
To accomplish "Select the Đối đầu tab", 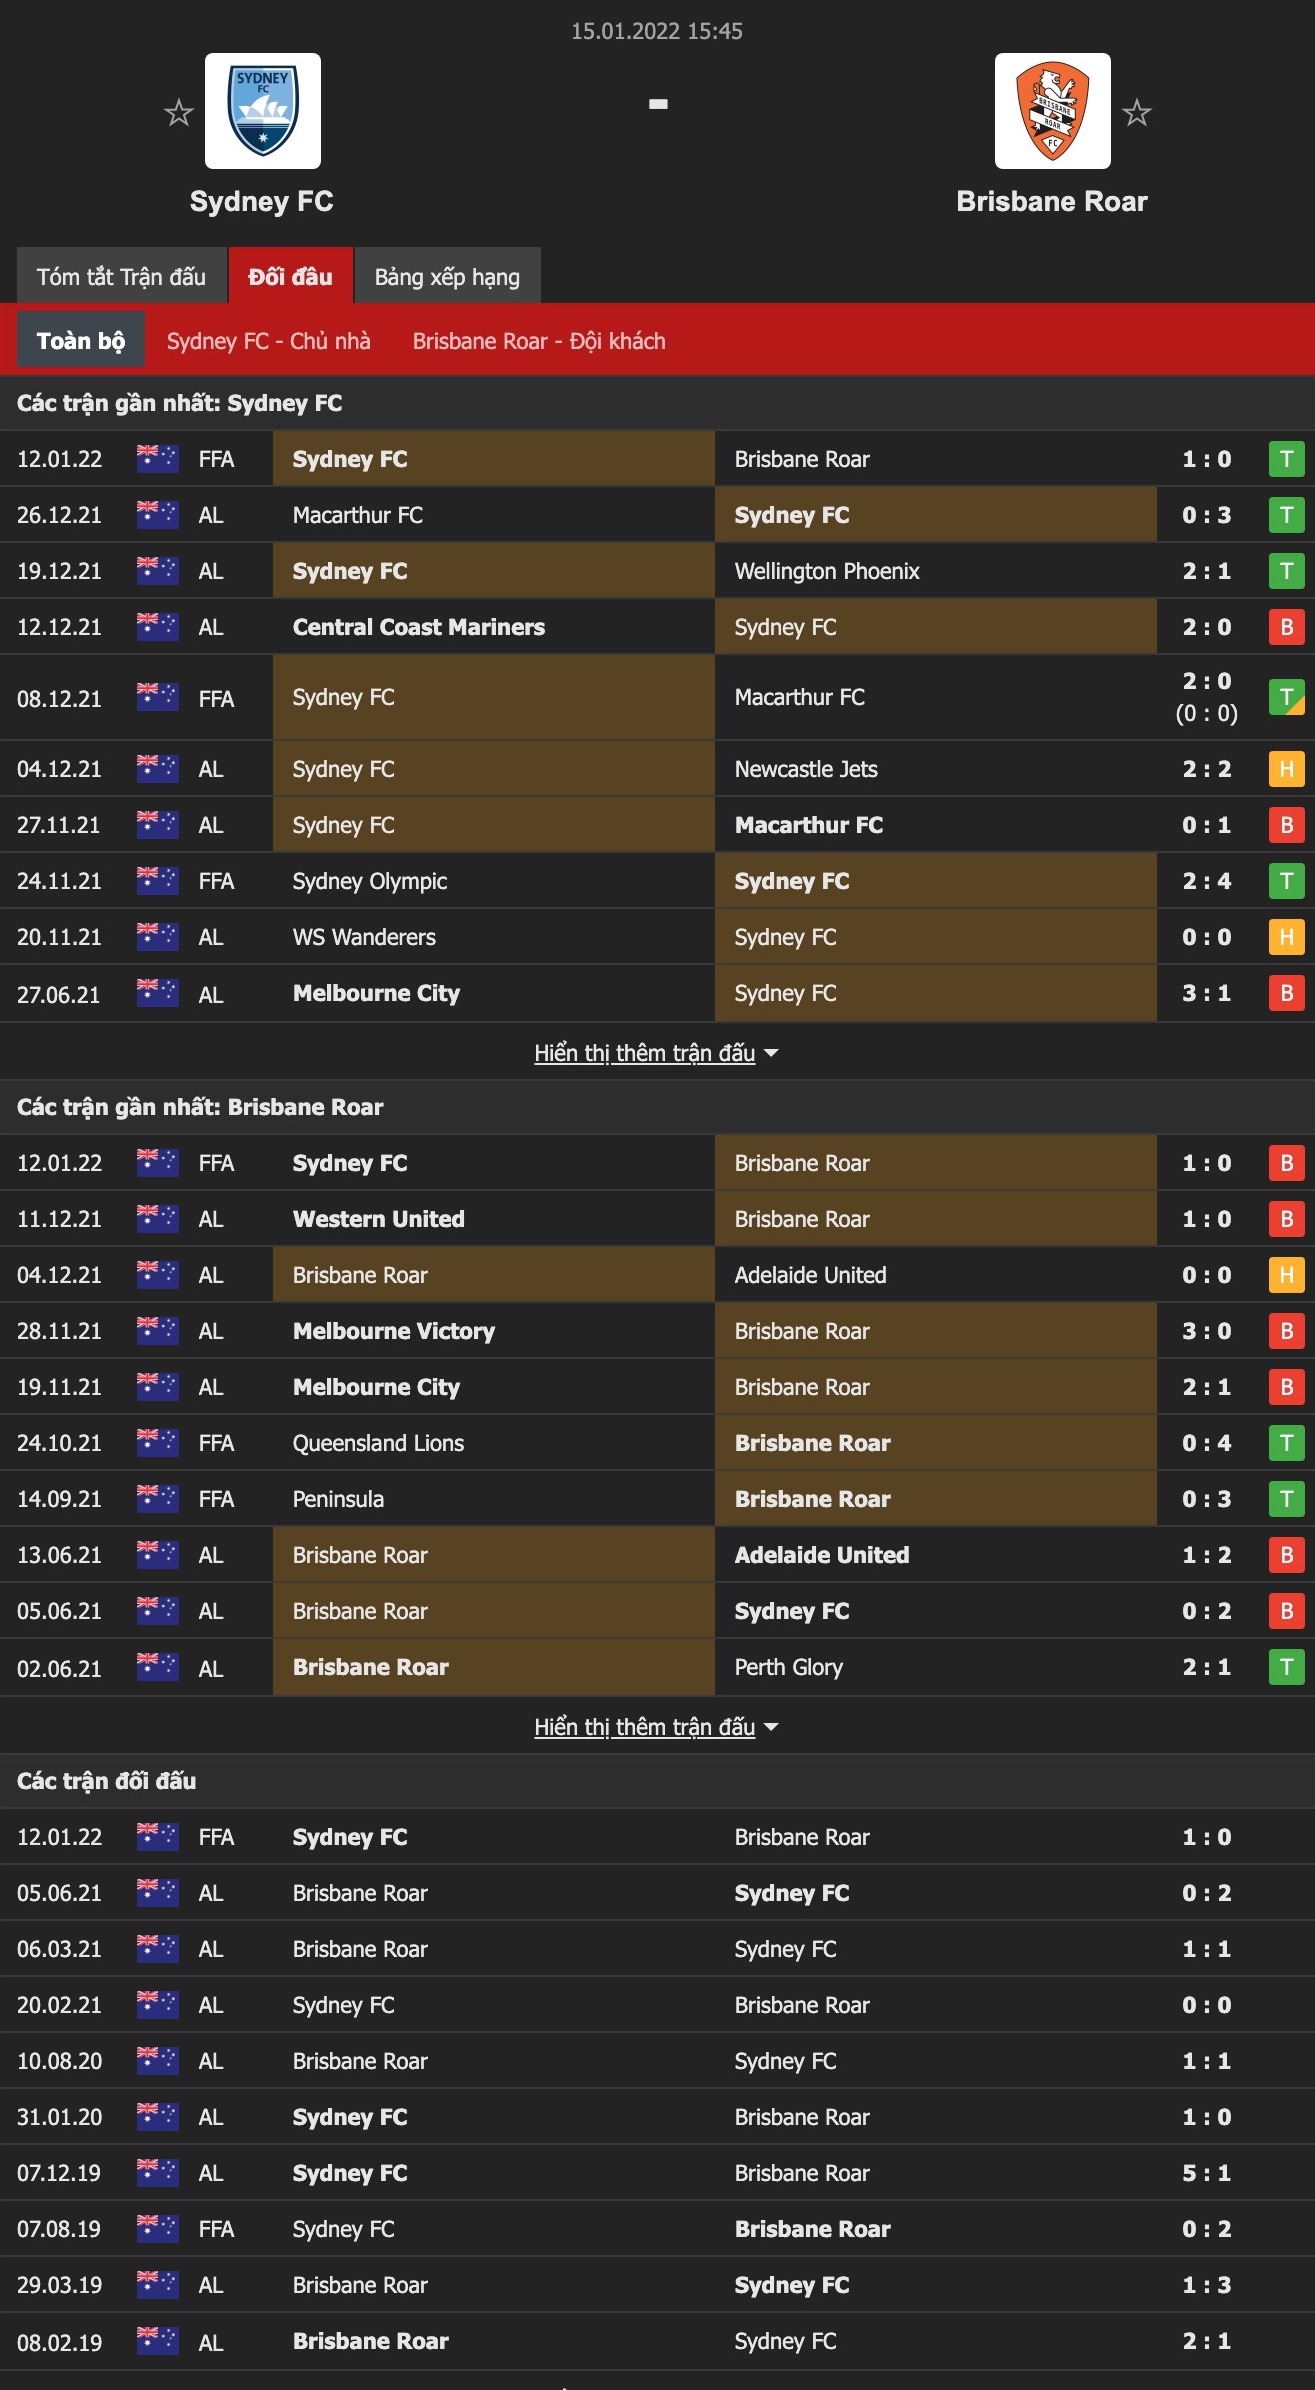I will click(290, 276).
